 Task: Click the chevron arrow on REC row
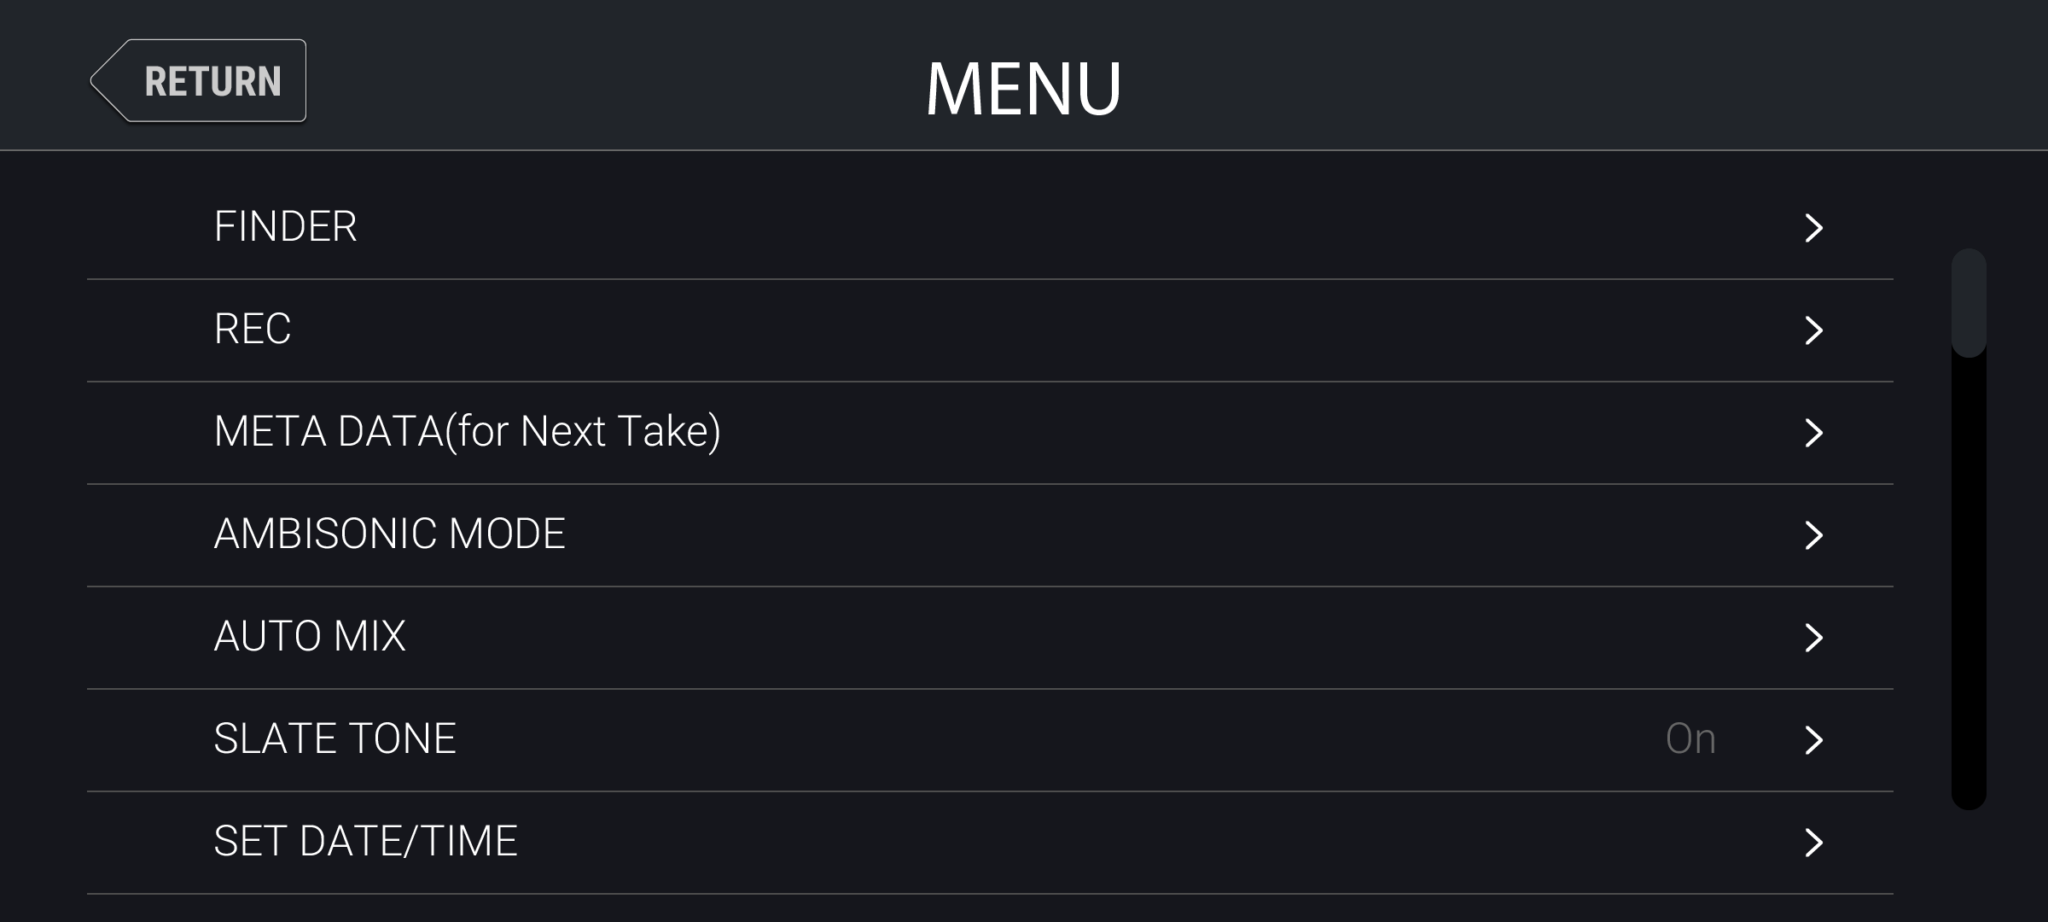coord(1813,330)
